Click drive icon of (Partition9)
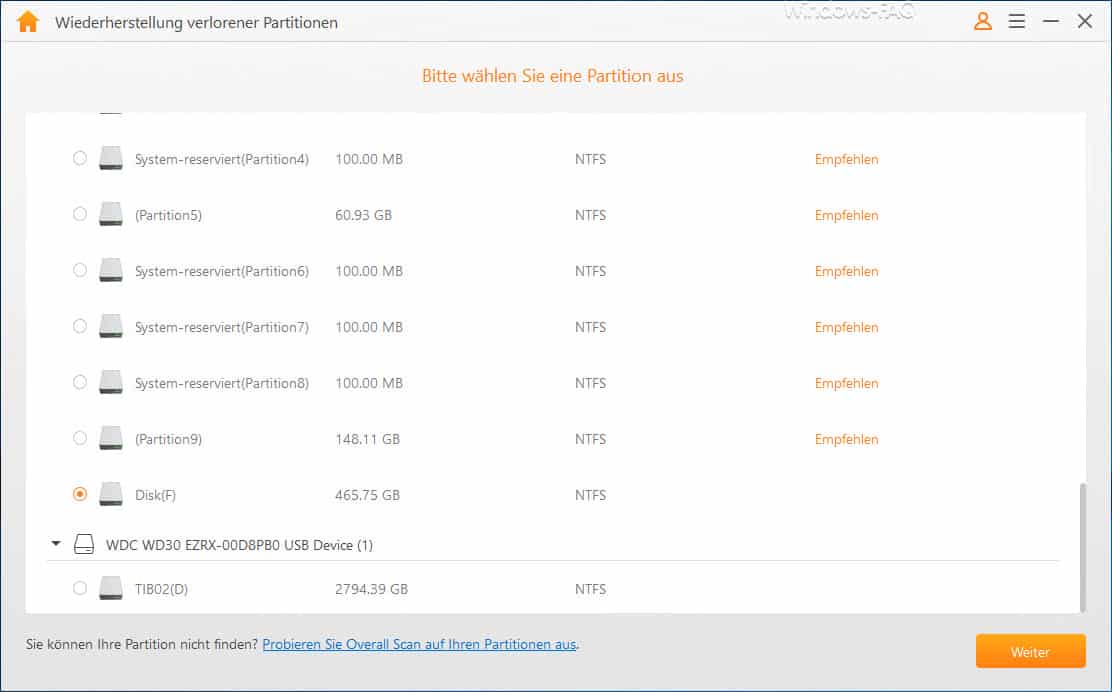The height and width of the screenshot is (692, 1112). point(111,438)
